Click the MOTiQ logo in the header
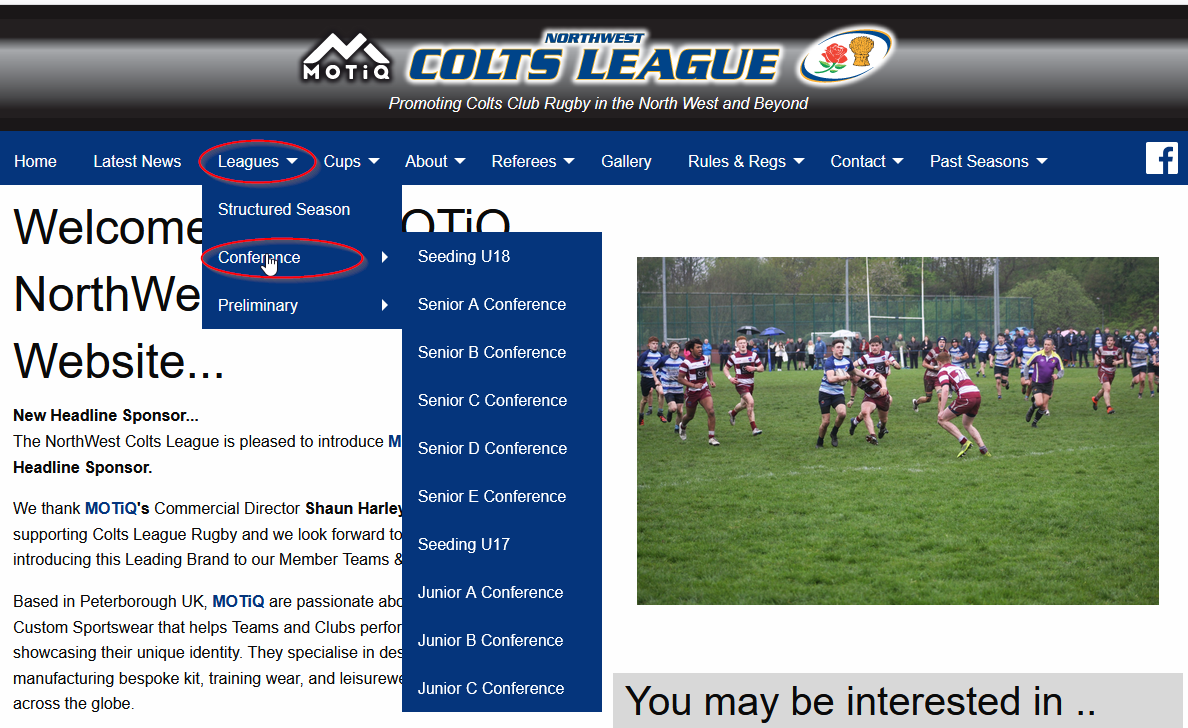Image resolution: width=1188 pixels, height=728 pixels. 346,57
